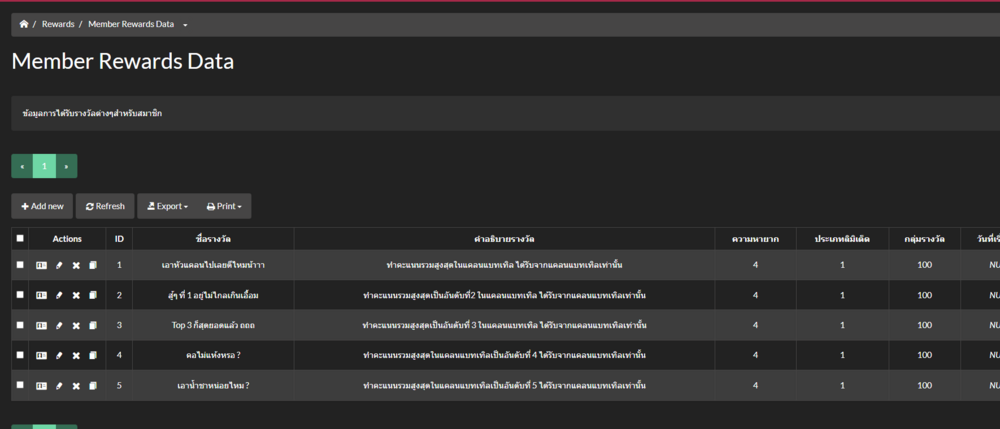Go to Rewards in breadcrumb
The height and width of the screenshot is (429, 1000).
coord(58,24)
